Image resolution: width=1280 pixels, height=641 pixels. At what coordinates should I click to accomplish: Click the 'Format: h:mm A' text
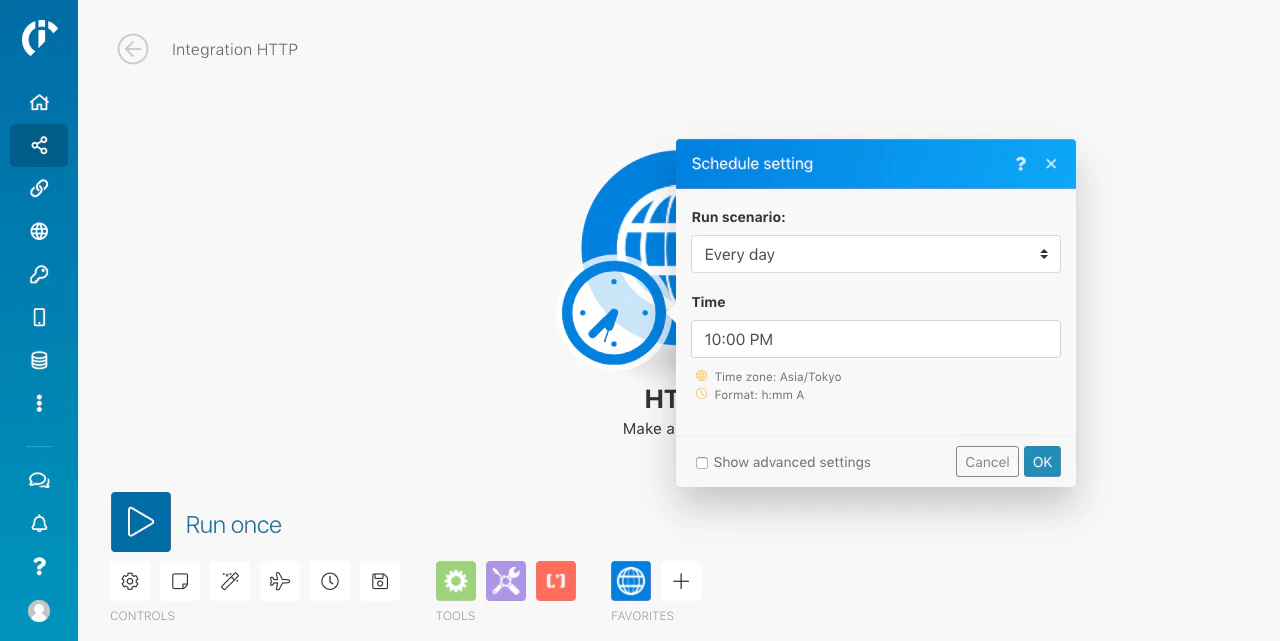759,395
